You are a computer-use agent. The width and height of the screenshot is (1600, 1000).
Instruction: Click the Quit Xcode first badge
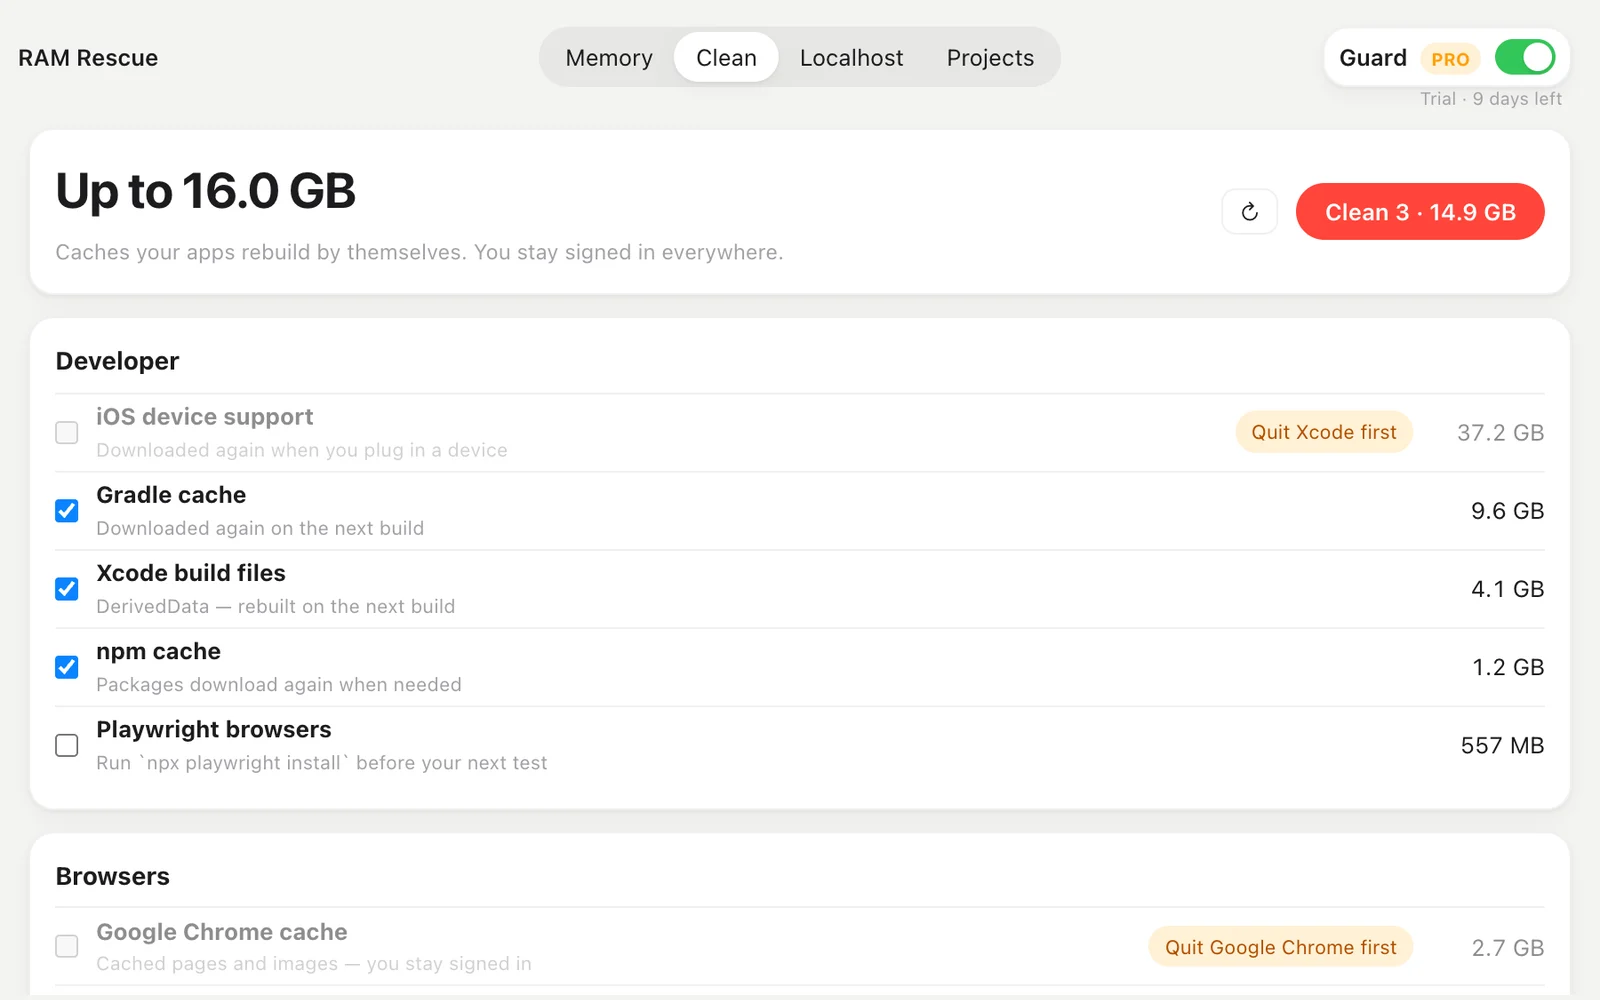(1324, 432)
